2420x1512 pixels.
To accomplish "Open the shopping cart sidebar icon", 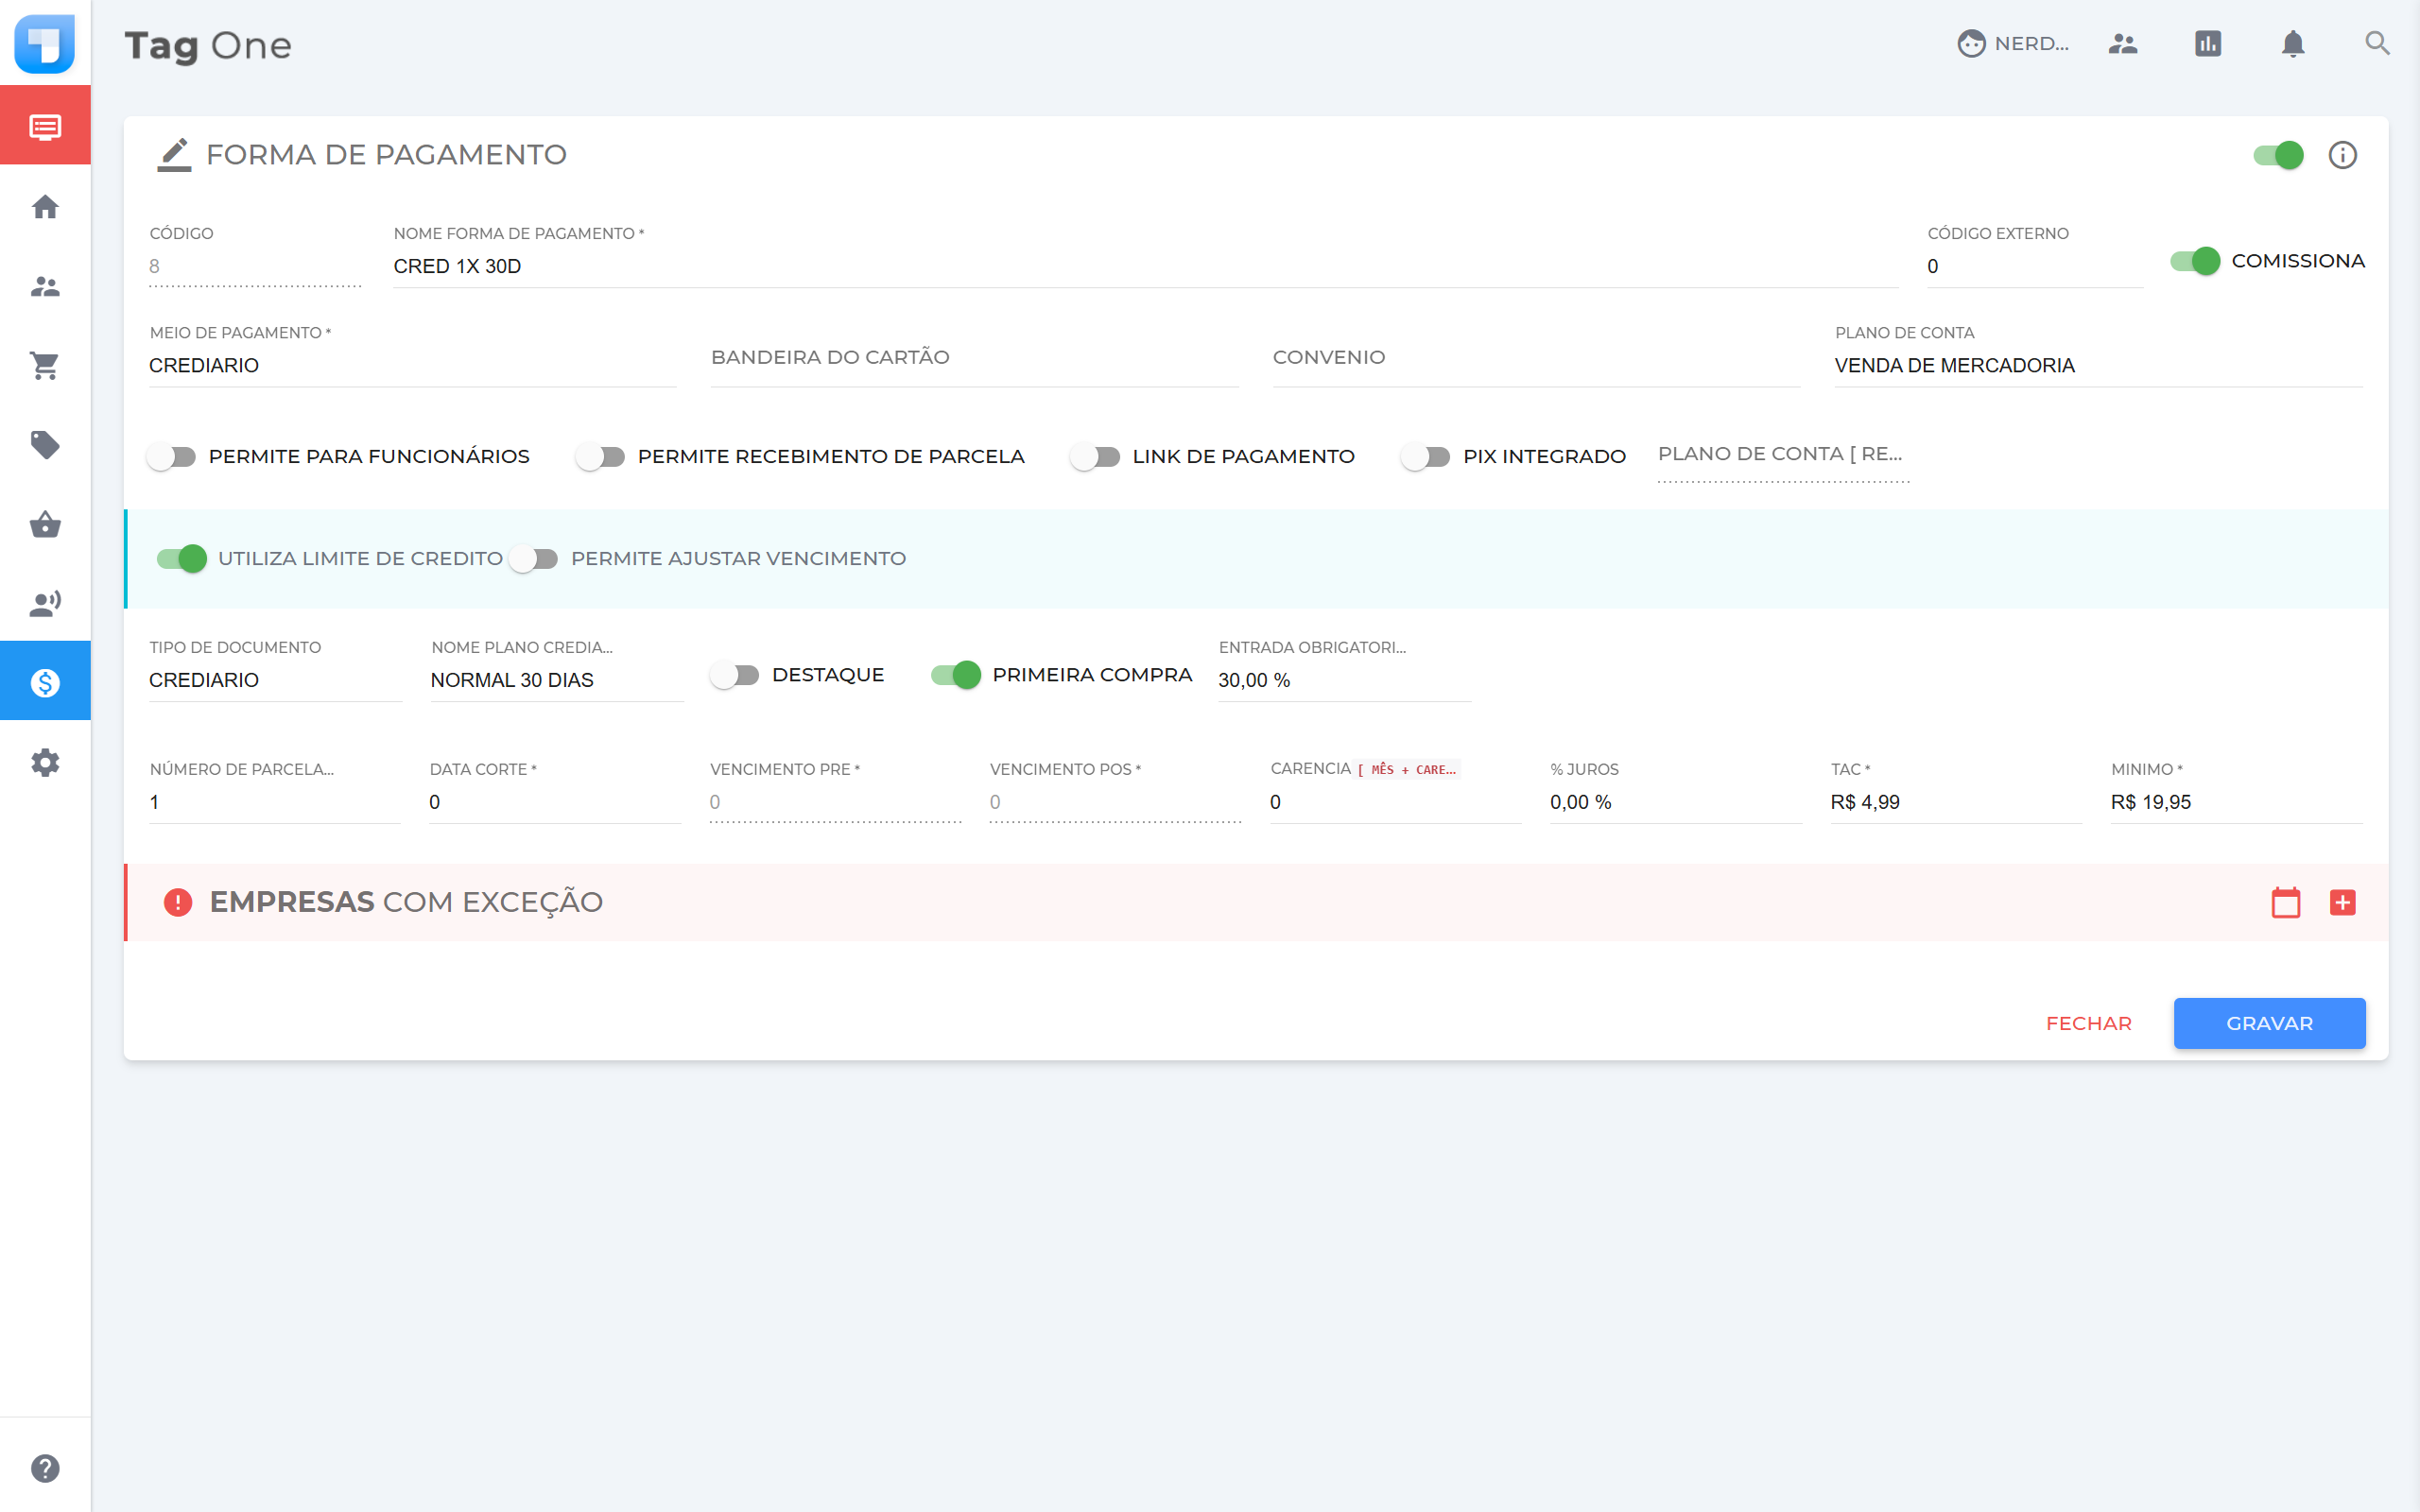I will (x=45, y=366).
